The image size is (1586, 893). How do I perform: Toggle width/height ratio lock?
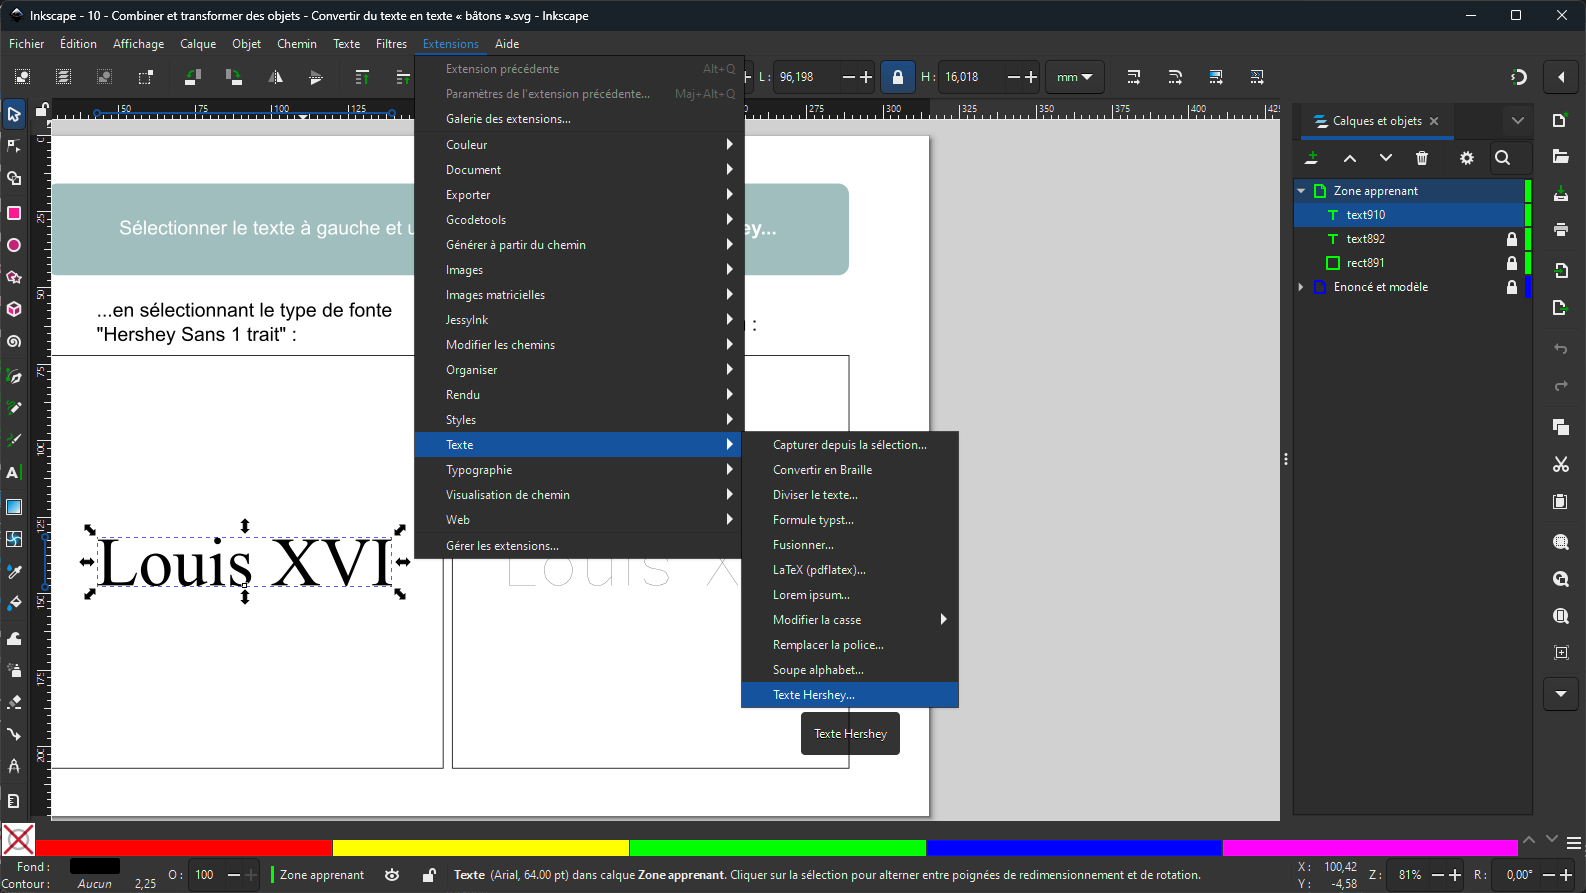tap(897, 77)
